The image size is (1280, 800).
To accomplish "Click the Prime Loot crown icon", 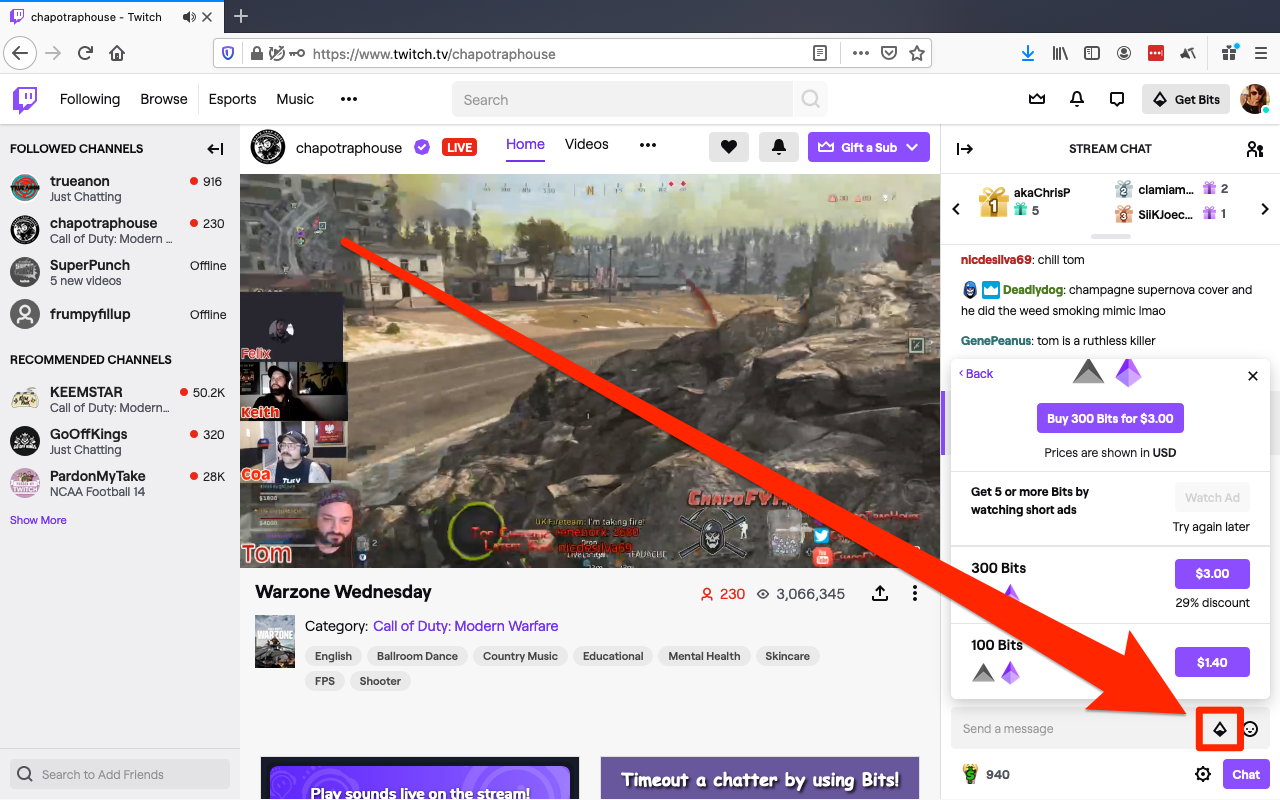I will [1037, 99].
